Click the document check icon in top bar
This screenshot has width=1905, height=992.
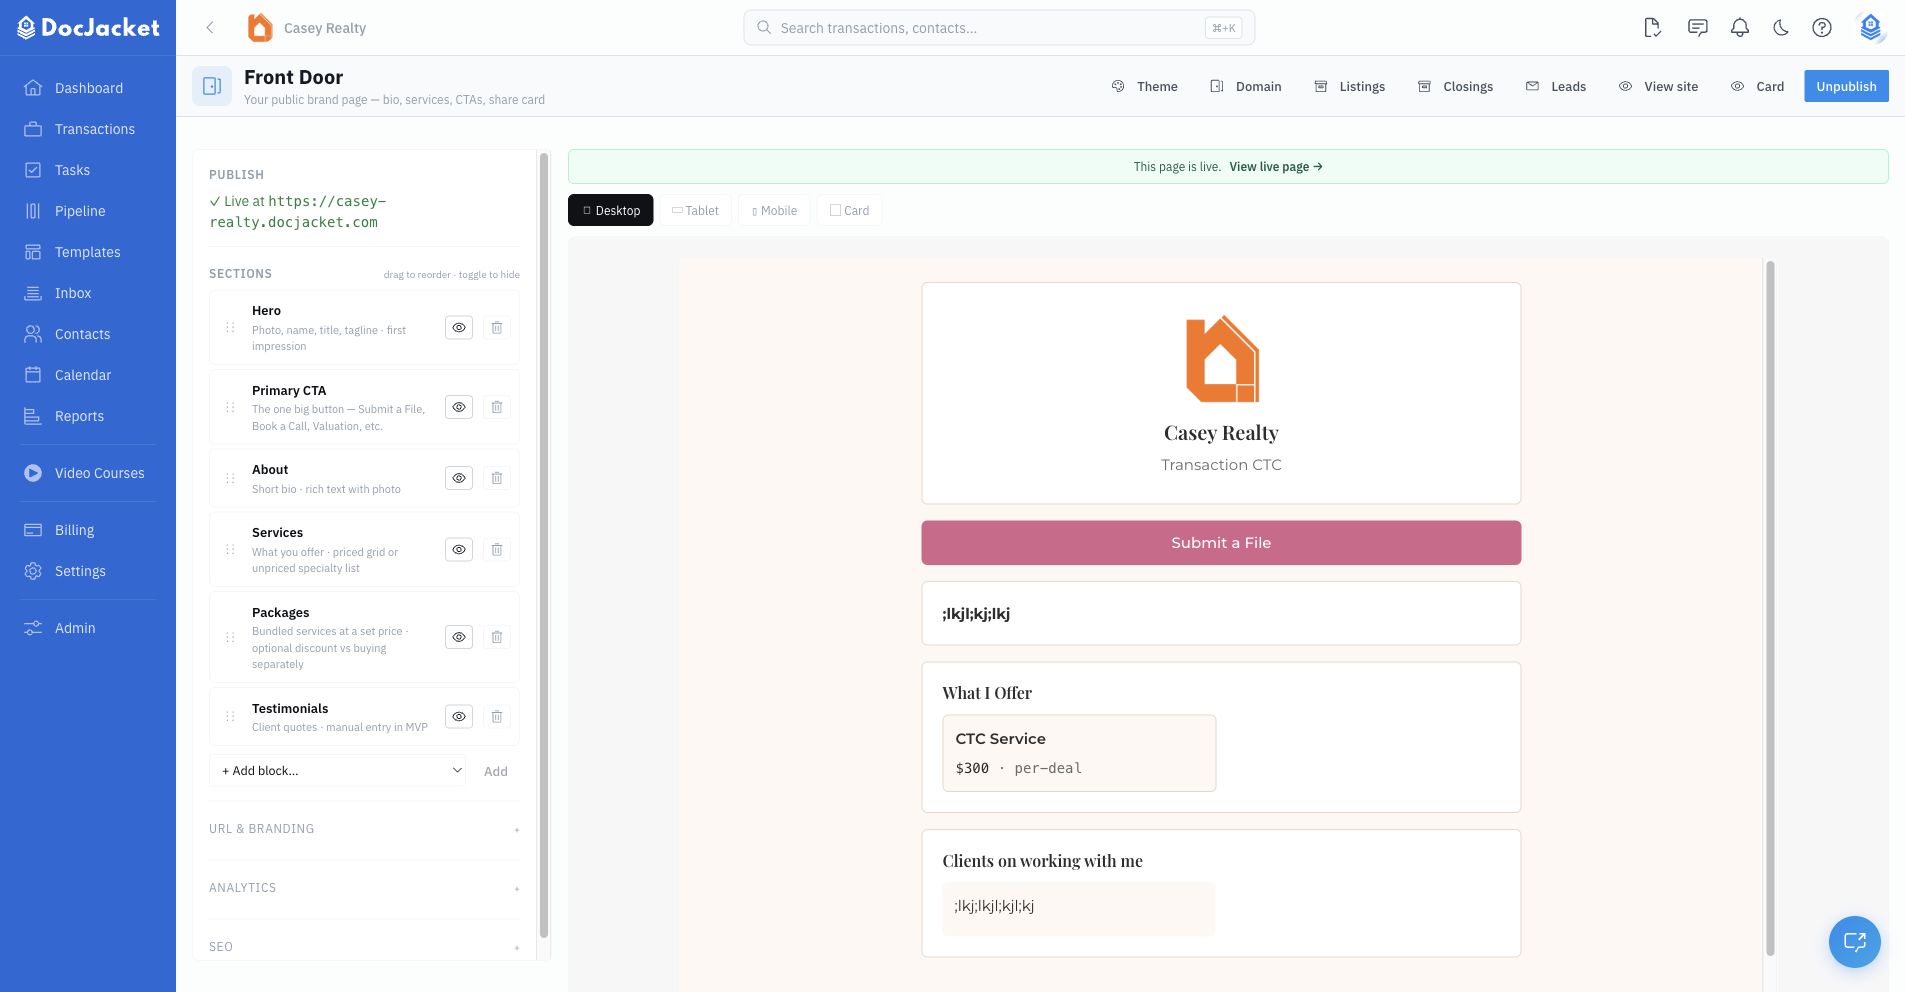click(x=1653, y=28)
